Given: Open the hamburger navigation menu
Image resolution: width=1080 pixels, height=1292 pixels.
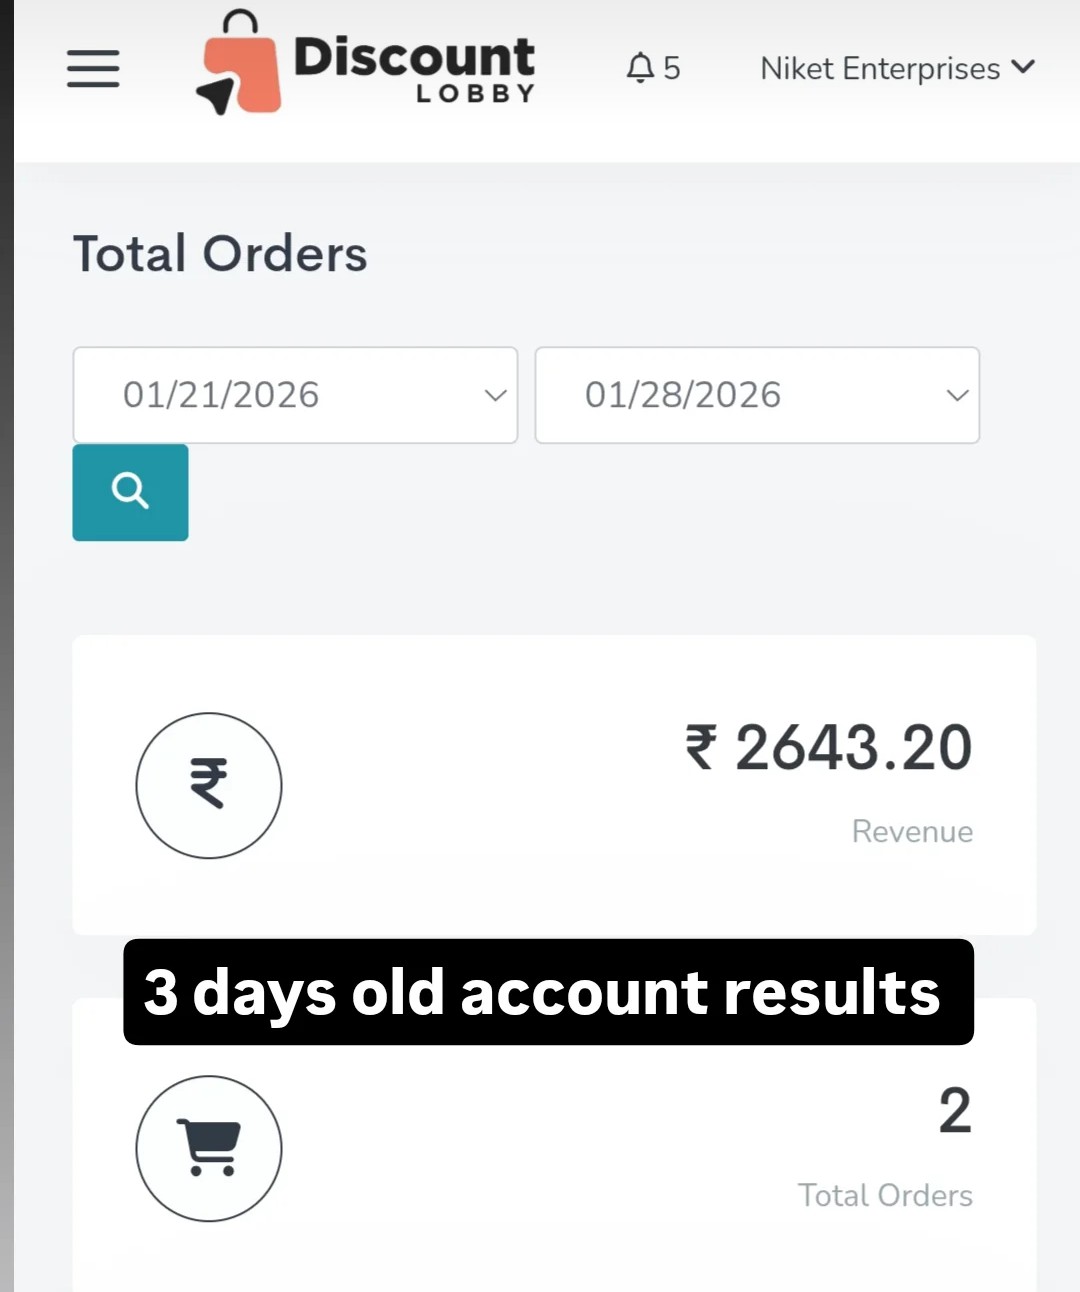Looking at the screenshot, I should click(93, 69).
